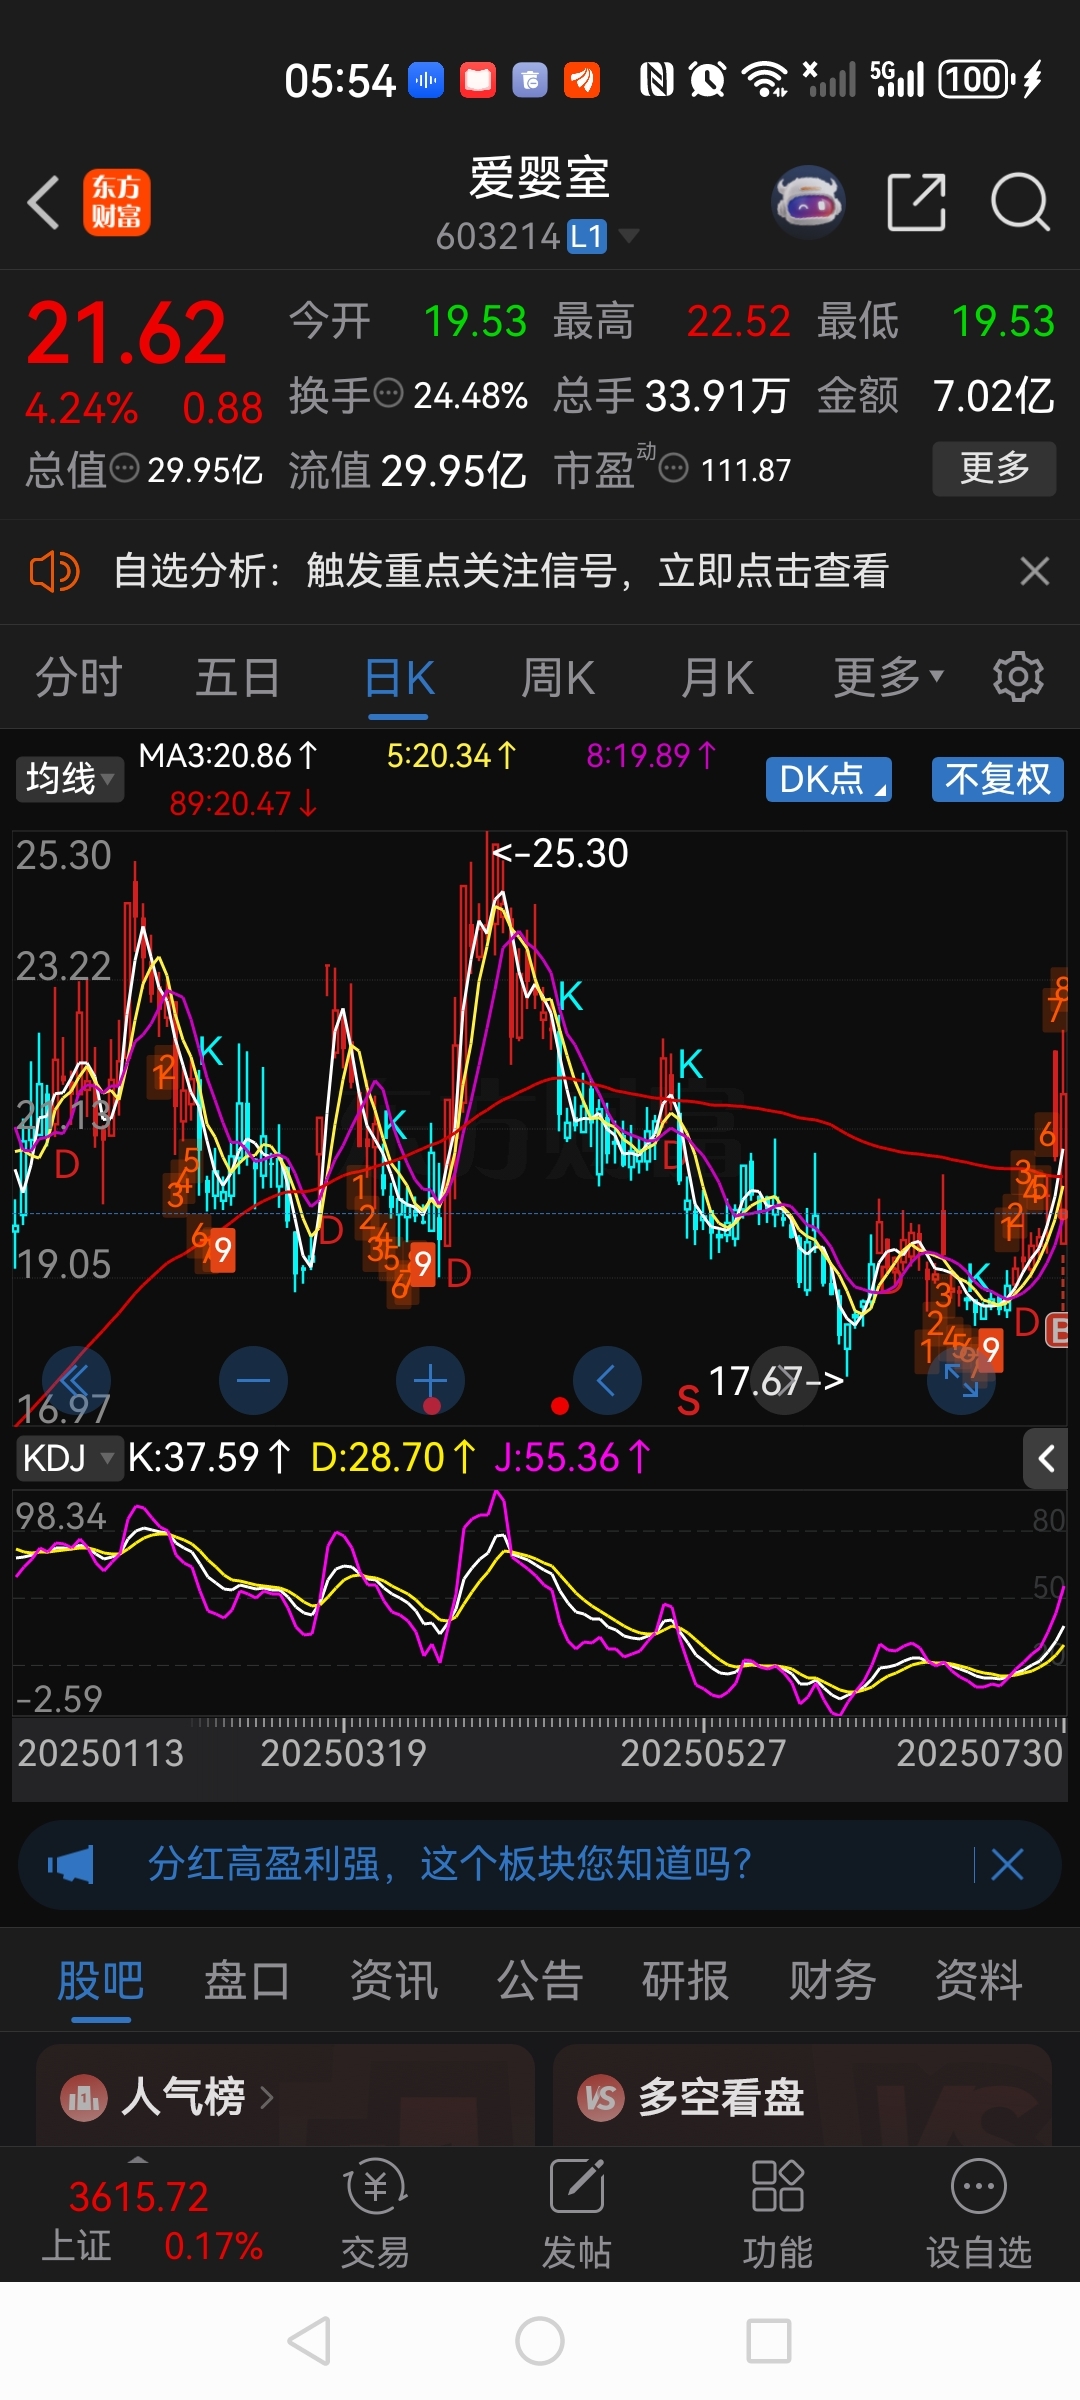Viewport: 1080px width, 2400px height.
Task: Collapse indicator panel with left chevron
Action: [x=1046, y=1459]
